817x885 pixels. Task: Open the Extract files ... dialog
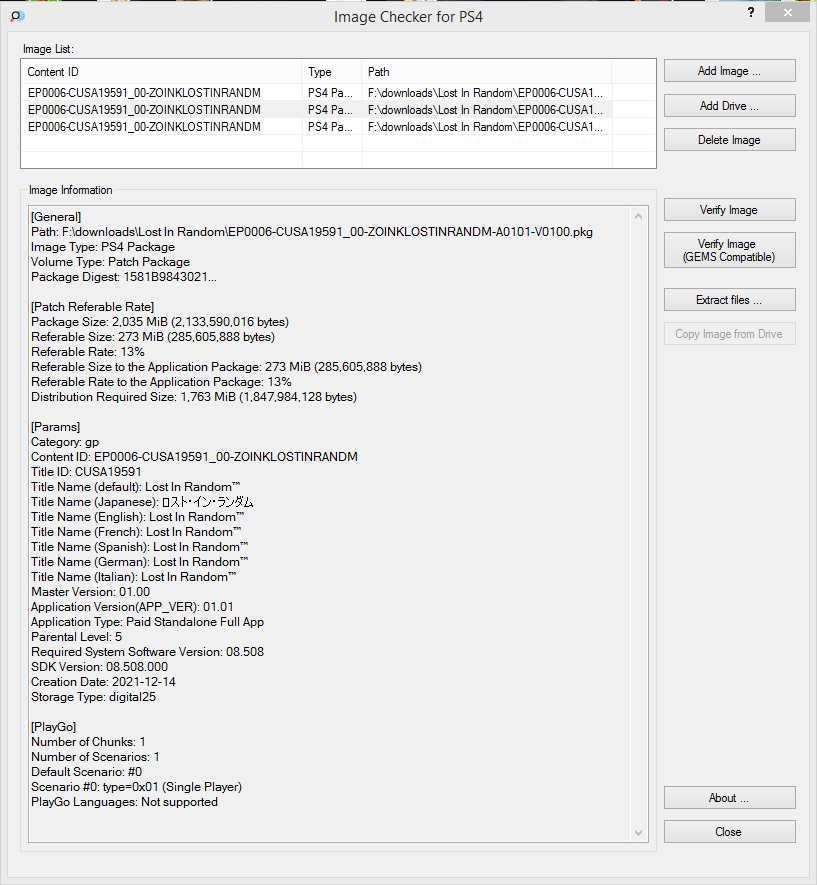730,300
